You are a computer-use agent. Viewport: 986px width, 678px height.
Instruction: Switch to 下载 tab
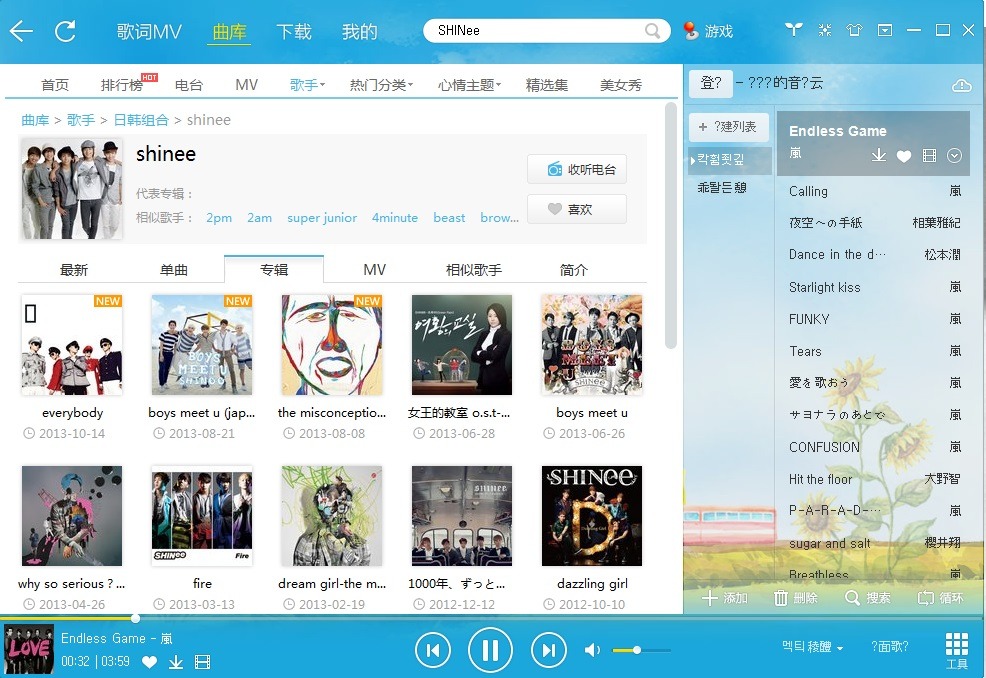(294, 31)
